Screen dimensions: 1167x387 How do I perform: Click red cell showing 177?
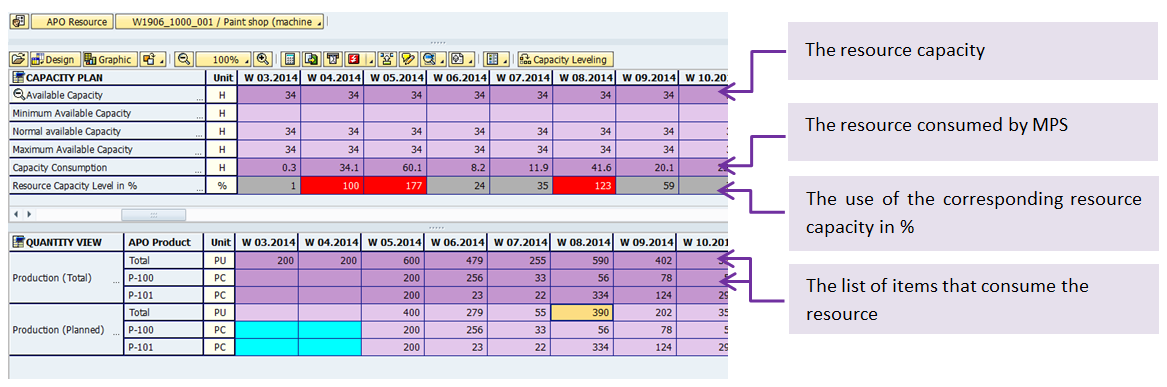394,186
